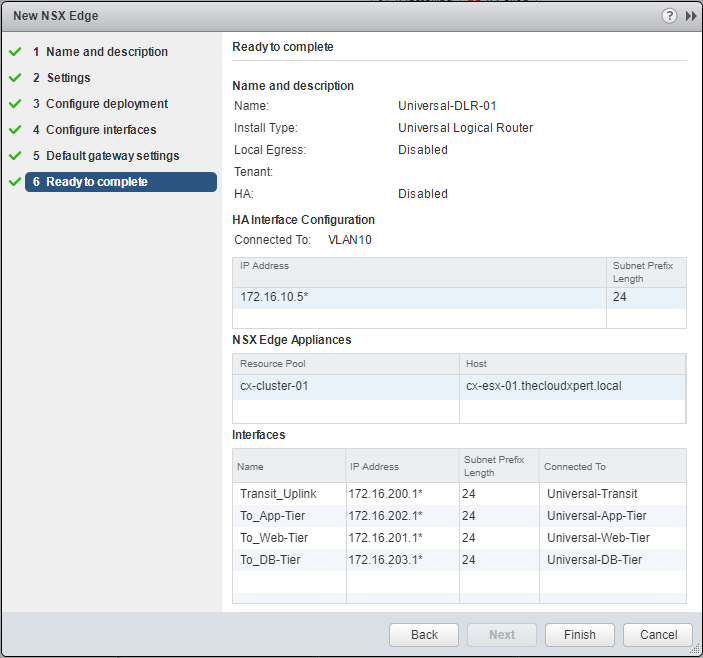Click green checkmark beside Ready to complete
703x658 pixels.
tap(14, 182)
